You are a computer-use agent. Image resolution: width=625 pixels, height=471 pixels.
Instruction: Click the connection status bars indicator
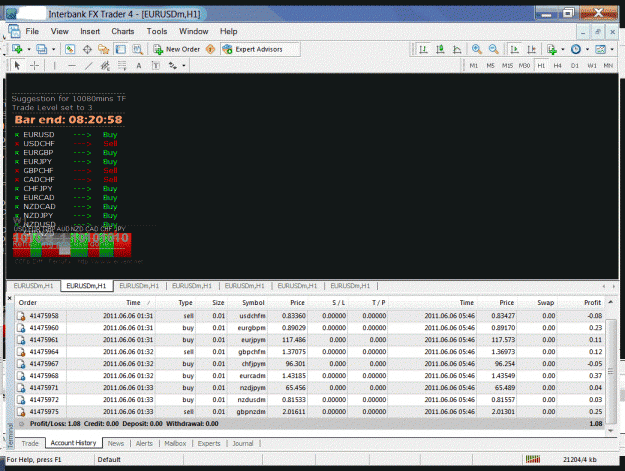(x=533, y=459)
